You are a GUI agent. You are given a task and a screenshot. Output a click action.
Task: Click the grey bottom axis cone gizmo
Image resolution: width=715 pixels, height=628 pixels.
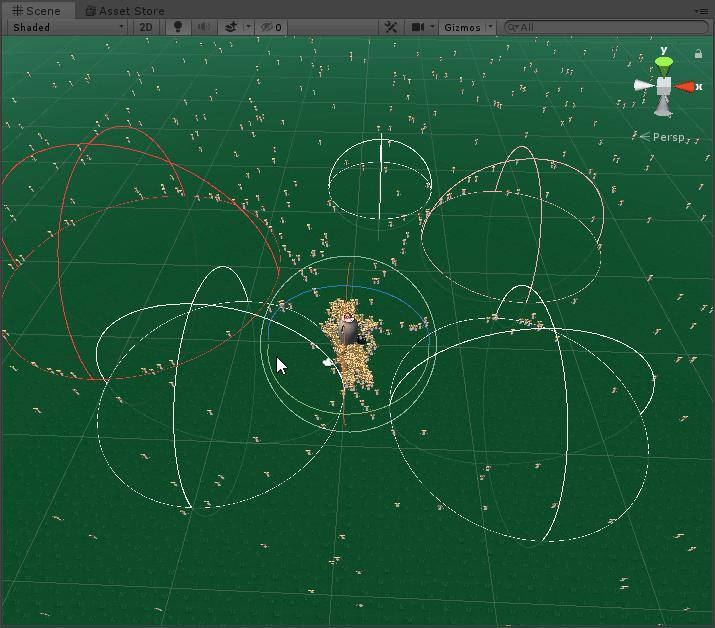663,107
